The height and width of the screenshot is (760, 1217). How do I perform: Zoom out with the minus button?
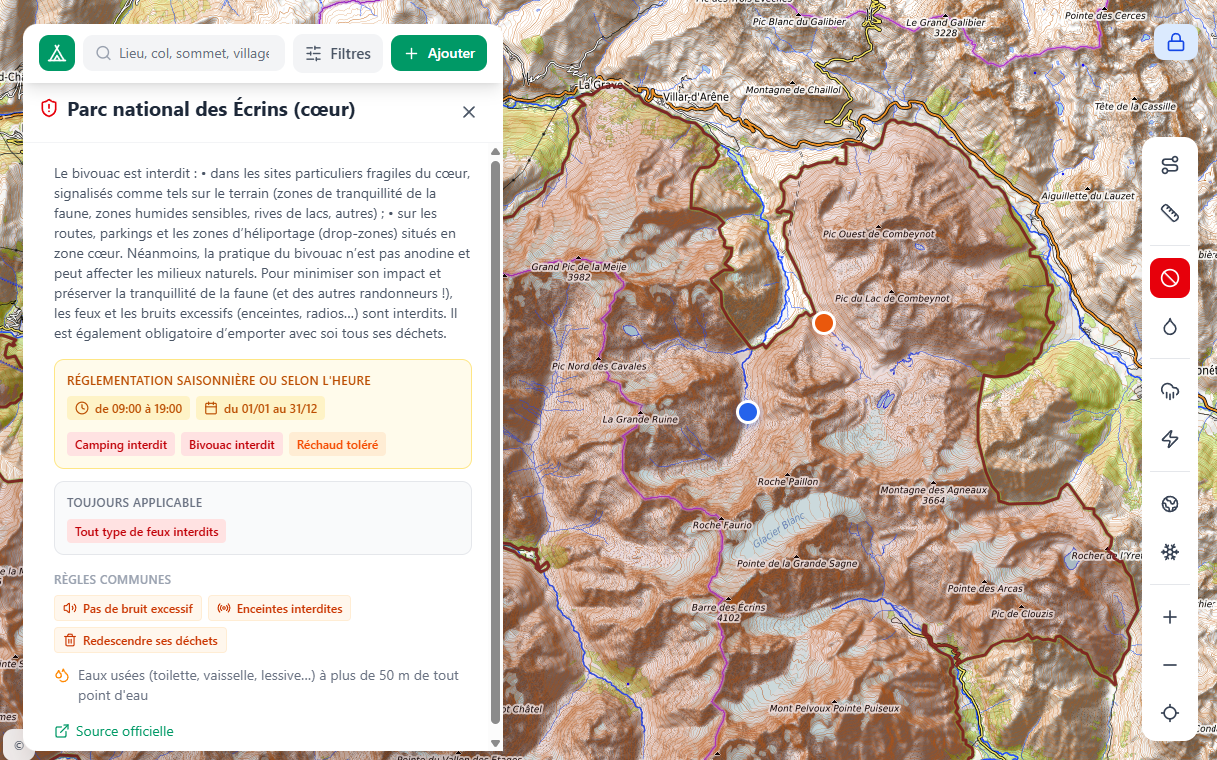[1170, 665]
